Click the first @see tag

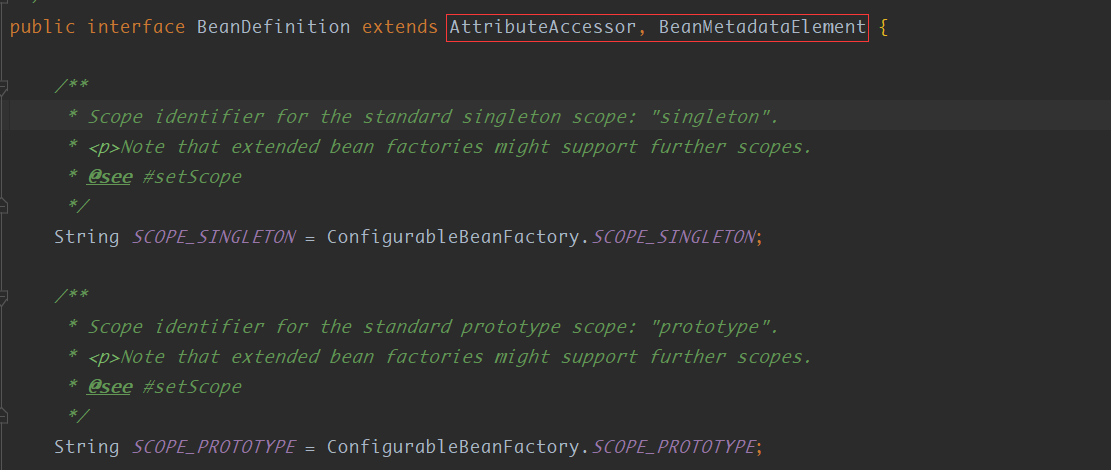(109, 177)
